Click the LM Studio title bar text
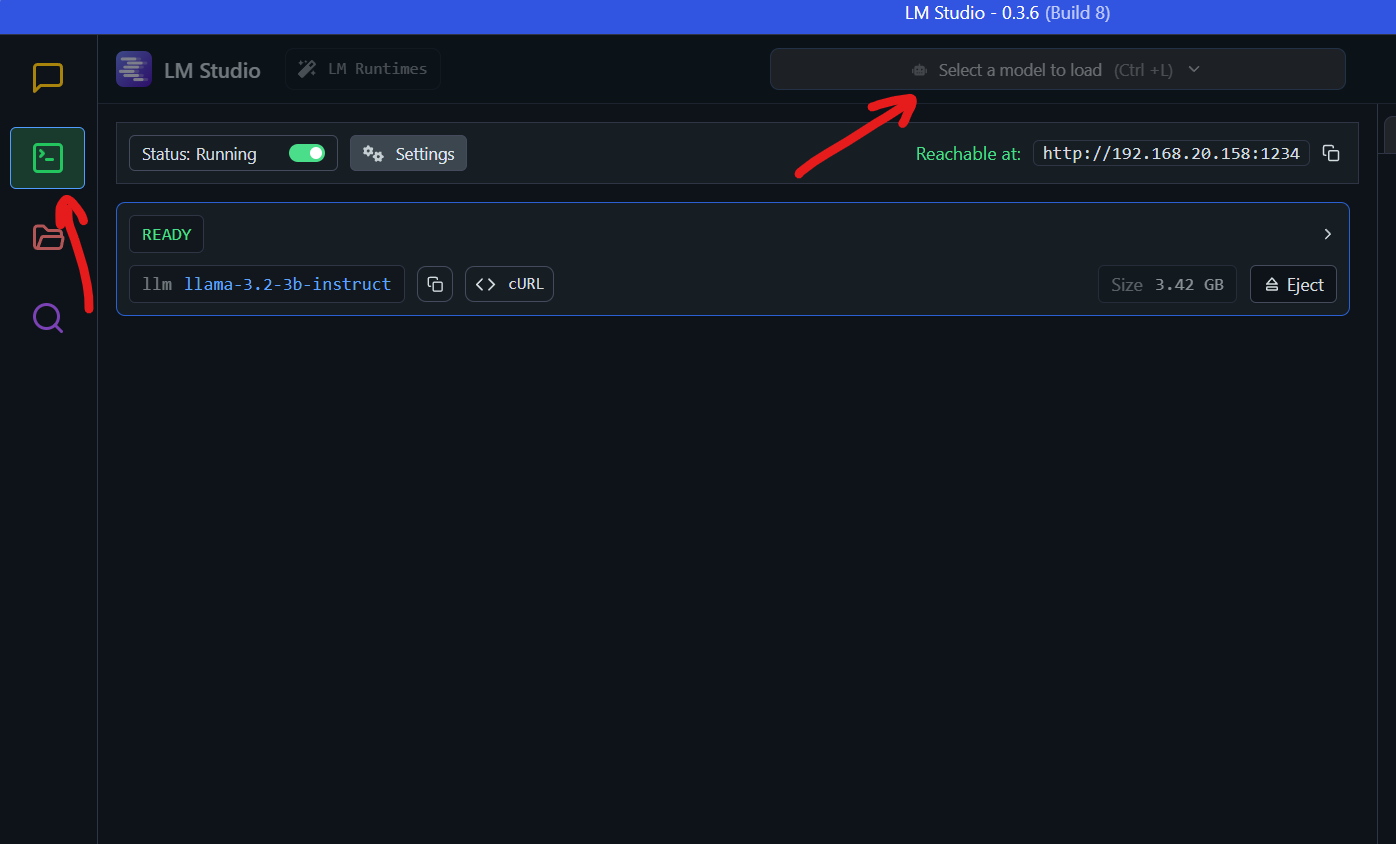 point(1006,13)
